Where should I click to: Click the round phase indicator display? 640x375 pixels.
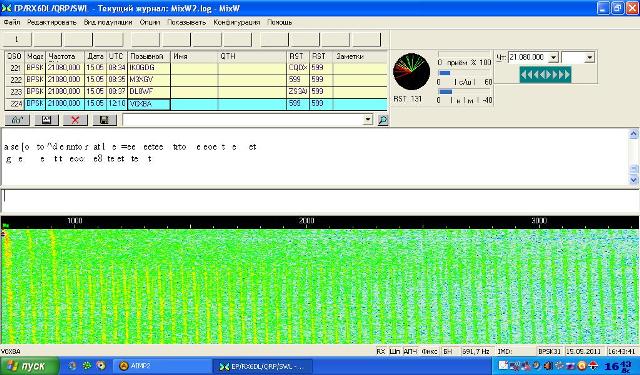411,72
